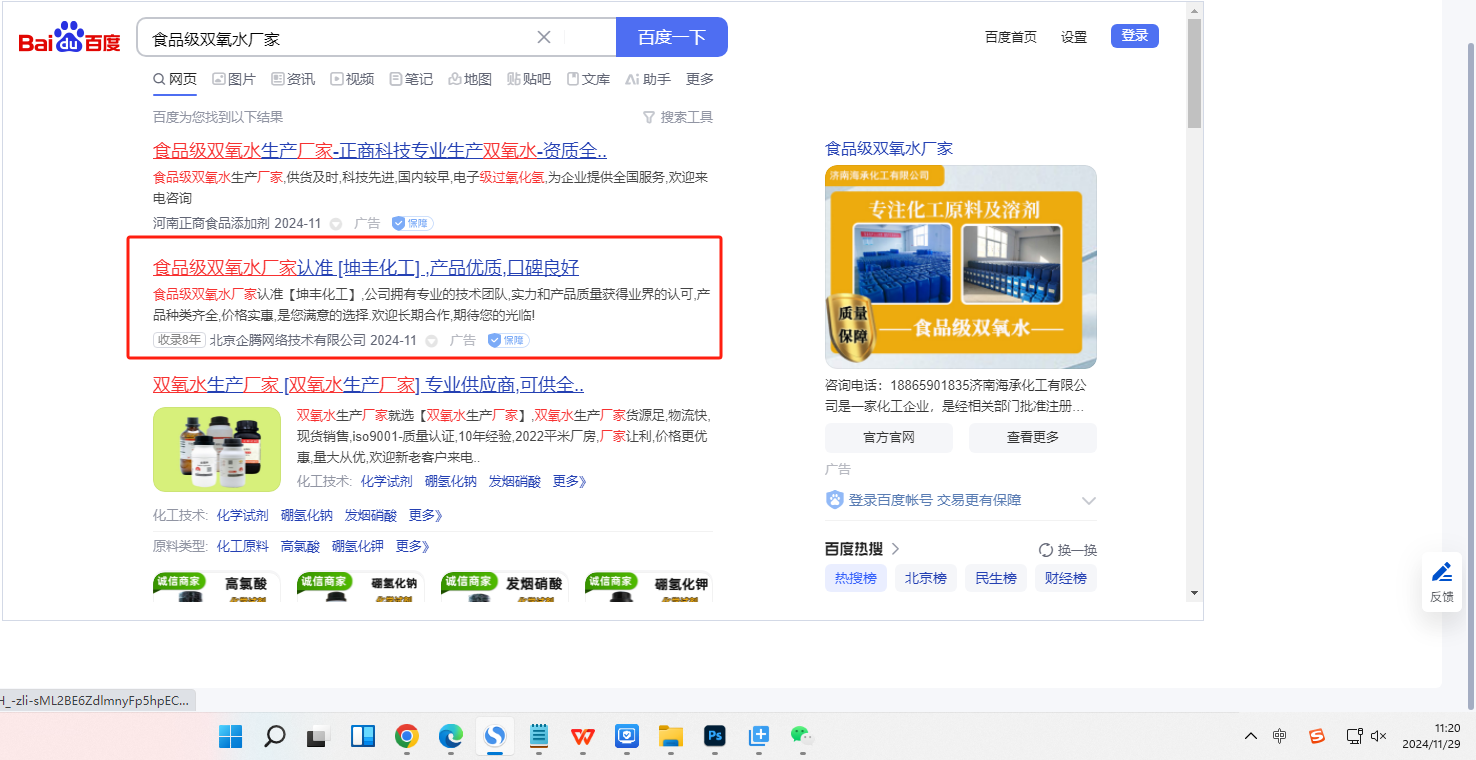Screen dimensions: 1476x760
Task: Expand the 更多 search category menu
Action: click(x=700, y=79)
